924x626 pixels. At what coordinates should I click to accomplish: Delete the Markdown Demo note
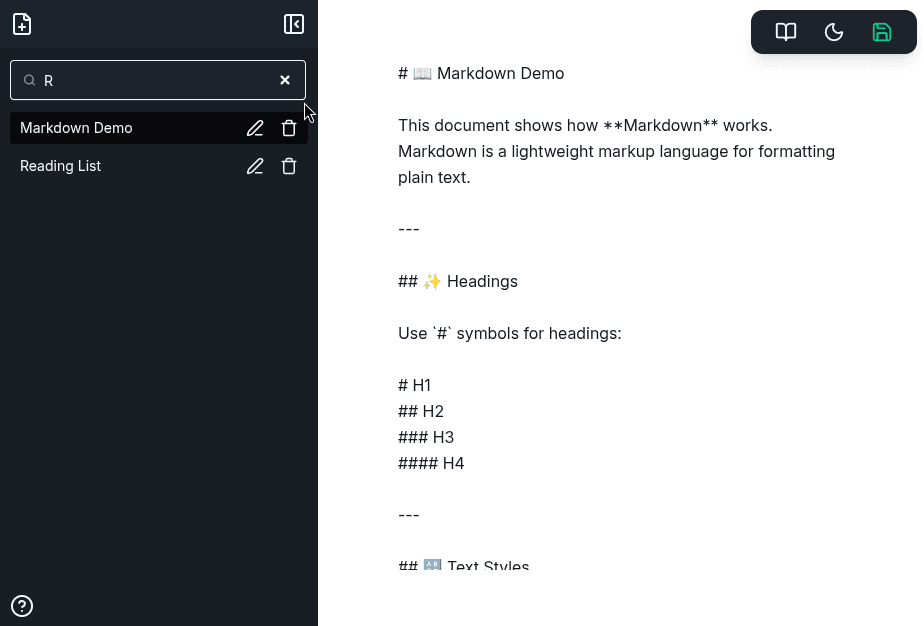point(289,128)
